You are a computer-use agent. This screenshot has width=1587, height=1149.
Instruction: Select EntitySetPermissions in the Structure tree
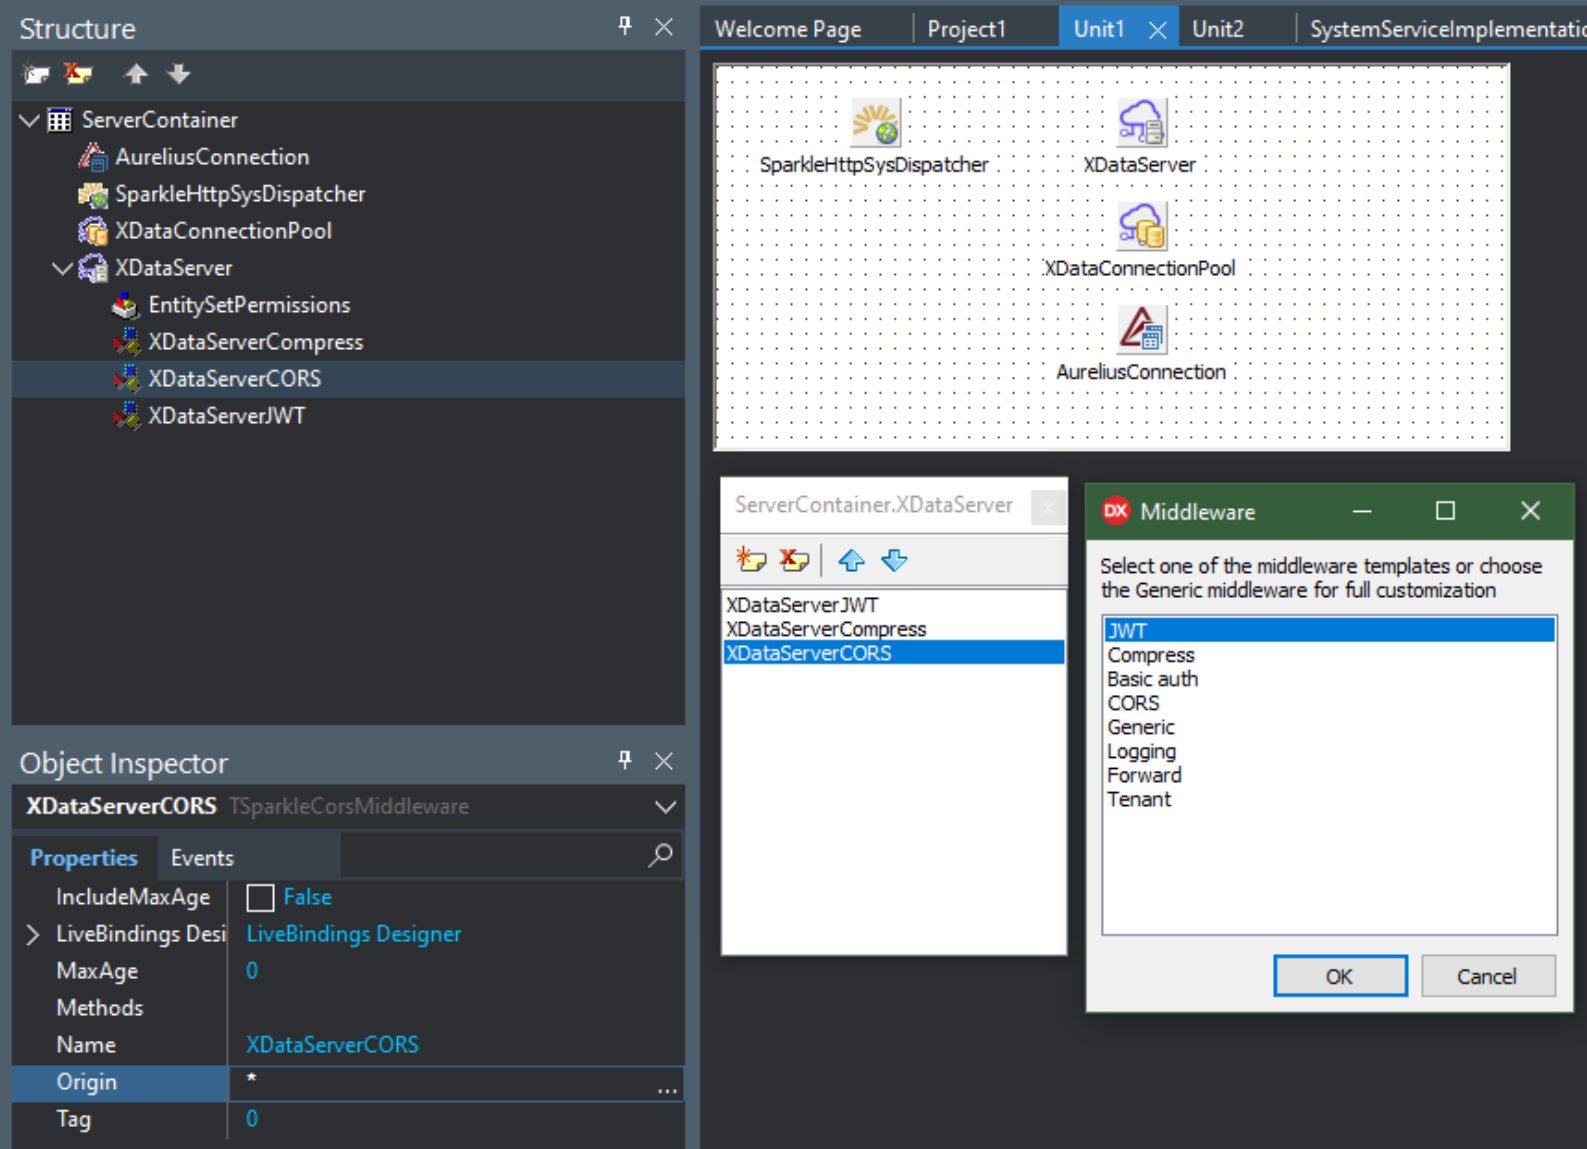point(249,305)
